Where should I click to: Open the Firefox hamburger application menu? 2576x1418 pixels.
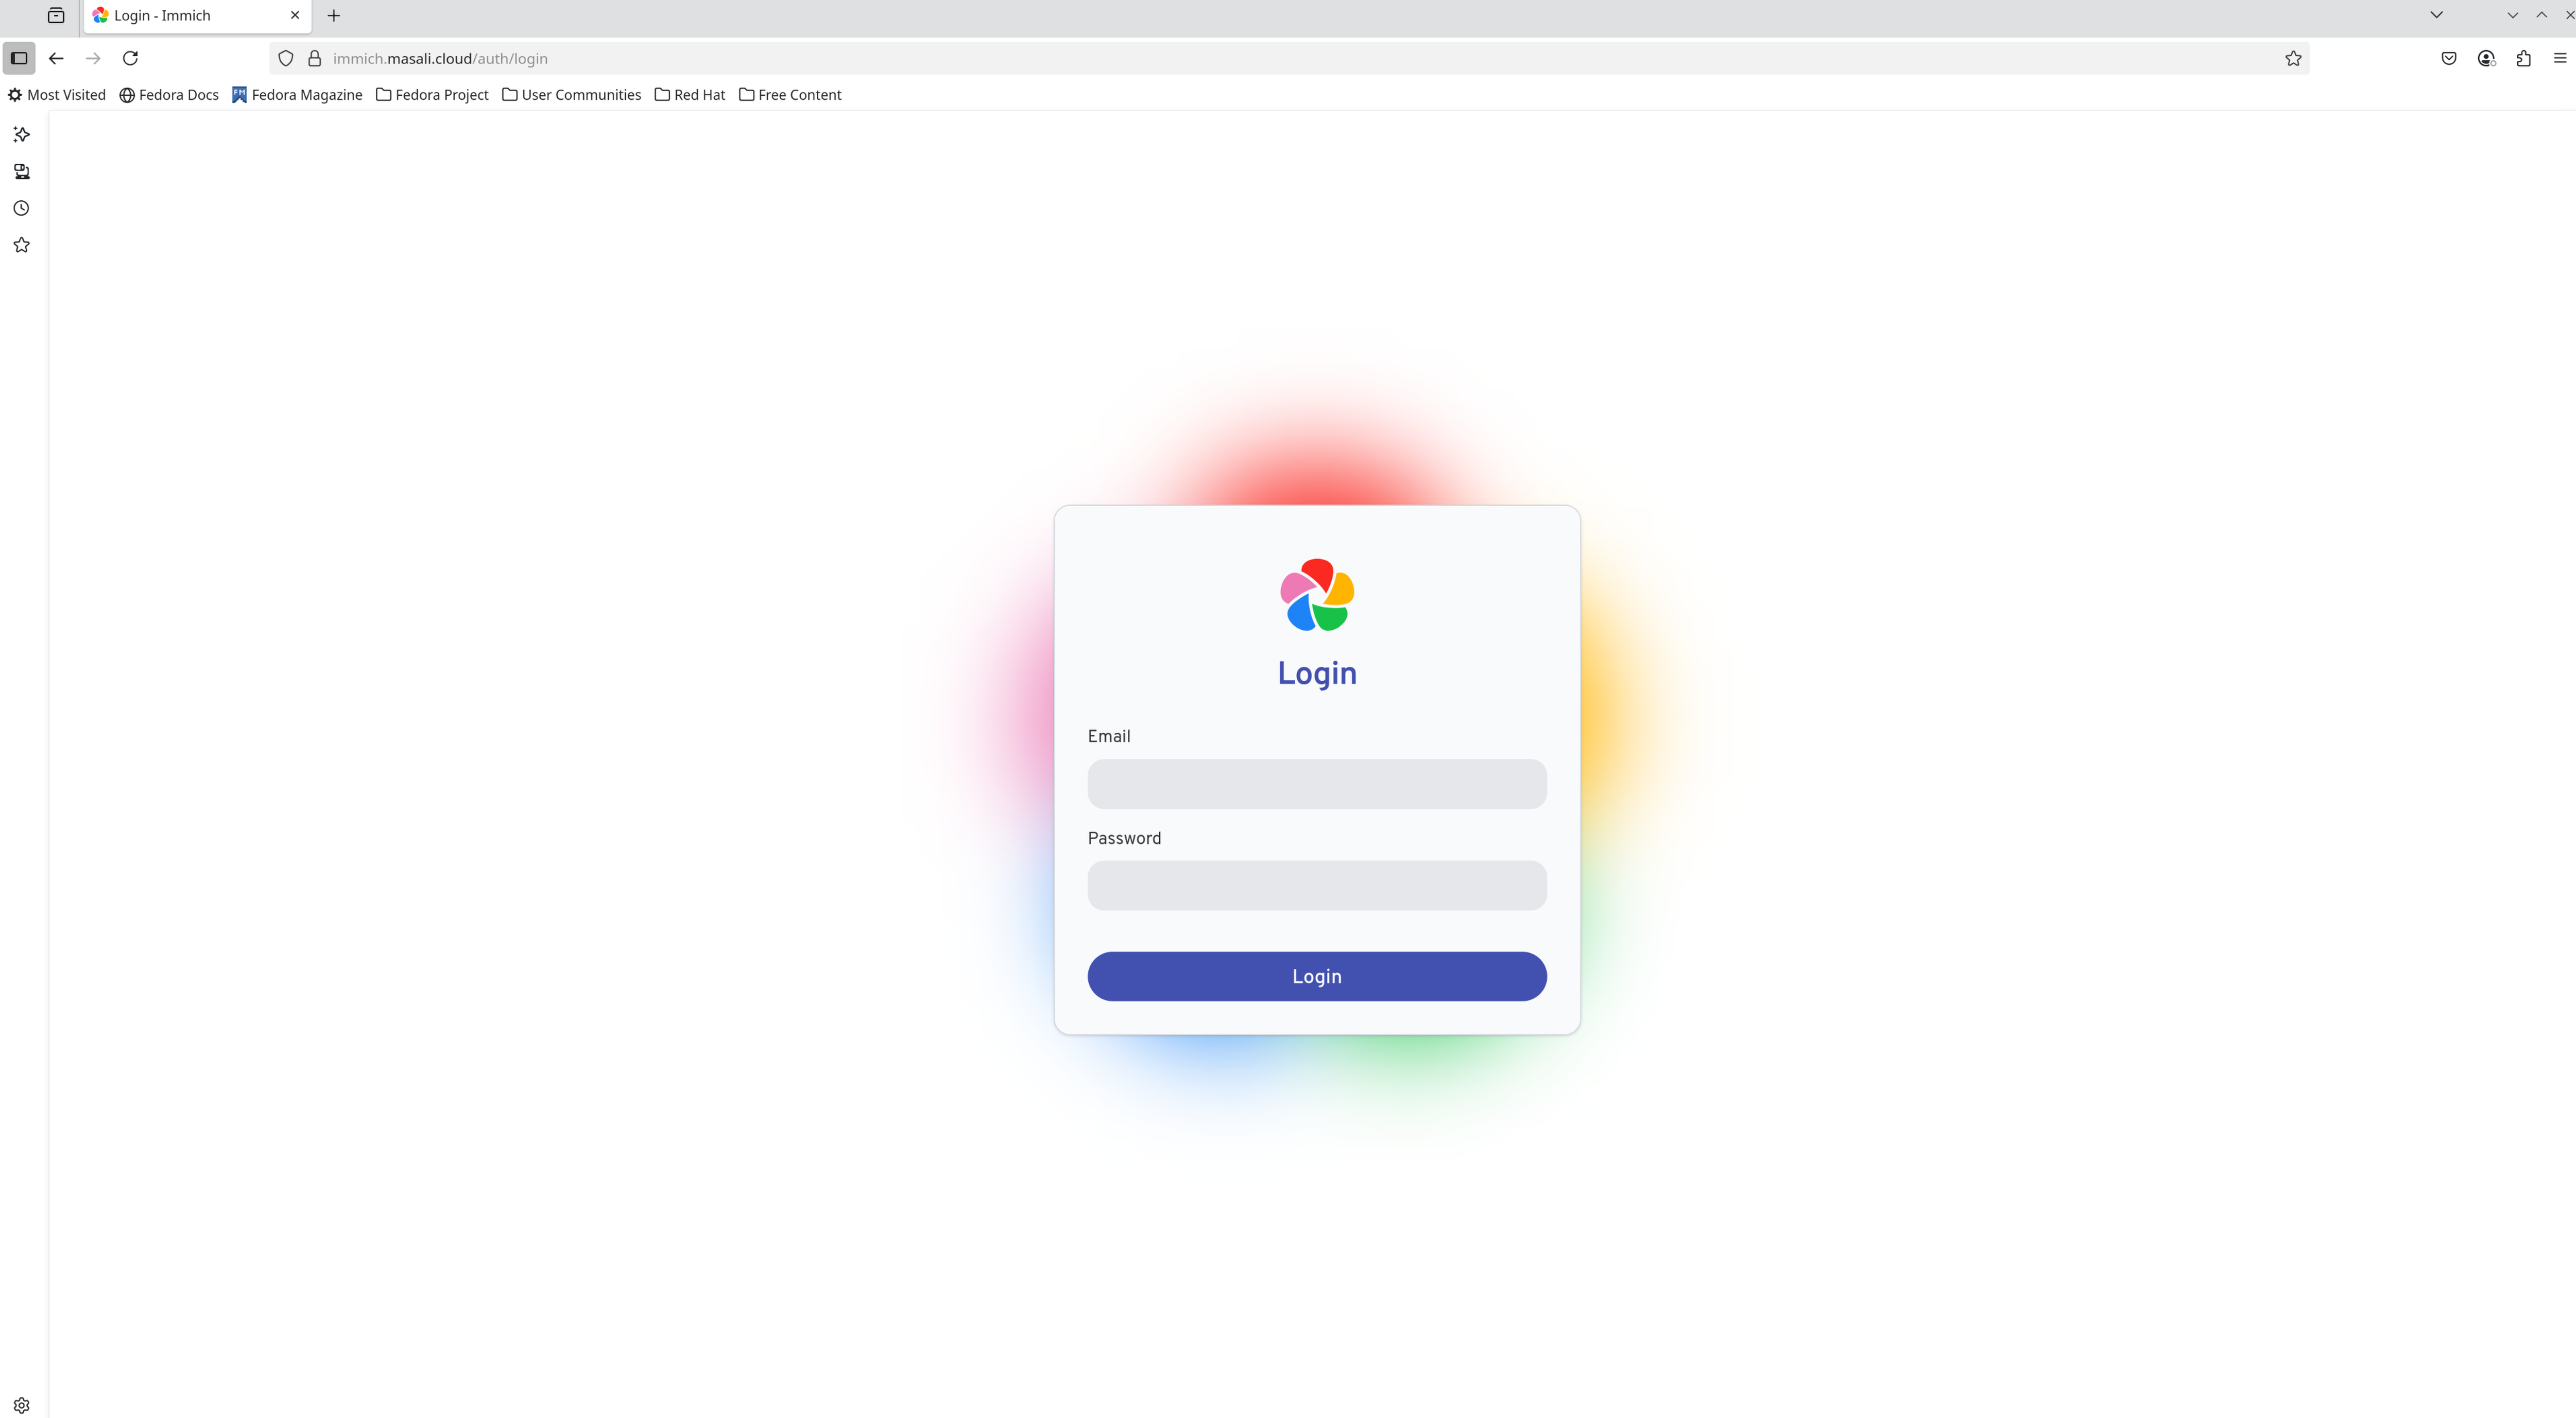pos(2559,58)
